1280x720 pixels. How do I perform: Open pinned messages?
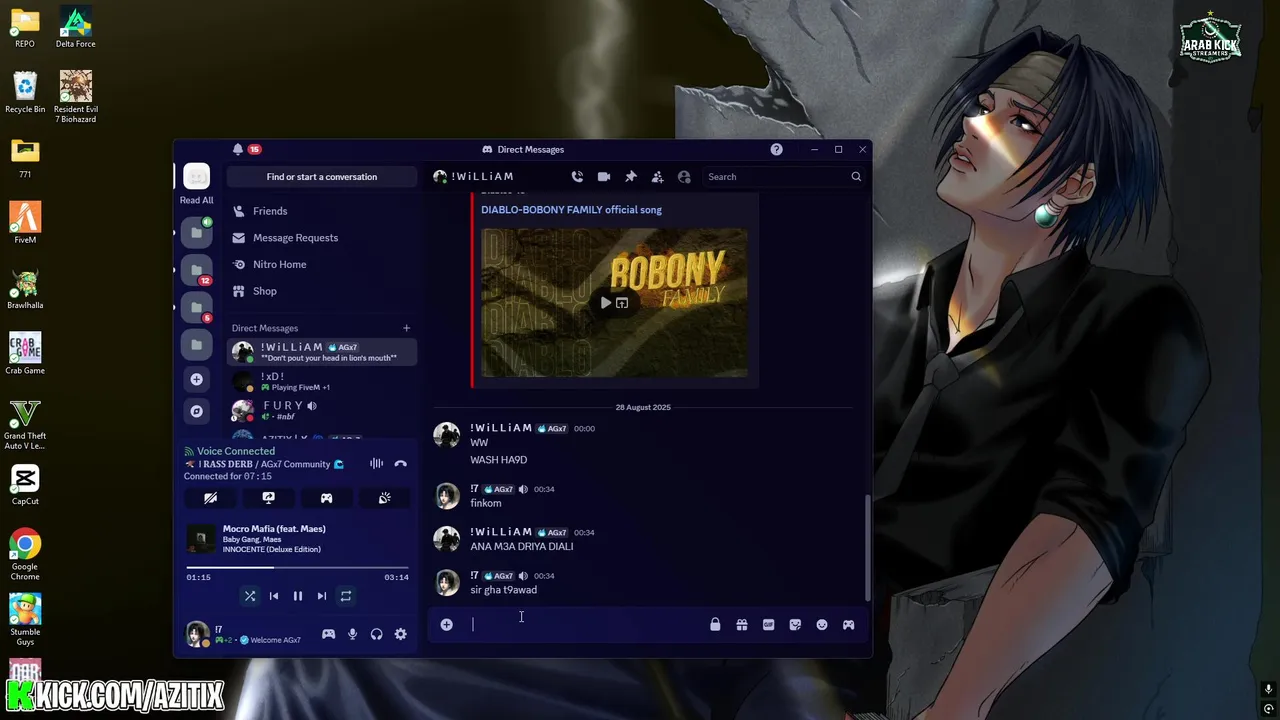[x=631, y=177]
